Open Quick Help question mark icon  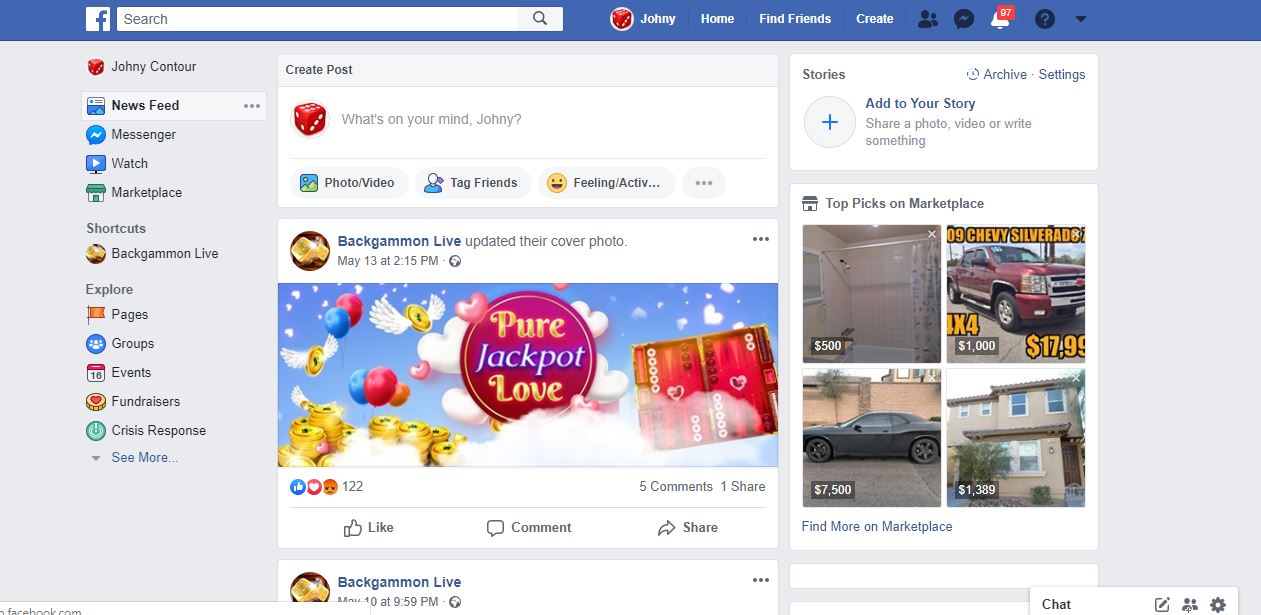pos(1044,19)
